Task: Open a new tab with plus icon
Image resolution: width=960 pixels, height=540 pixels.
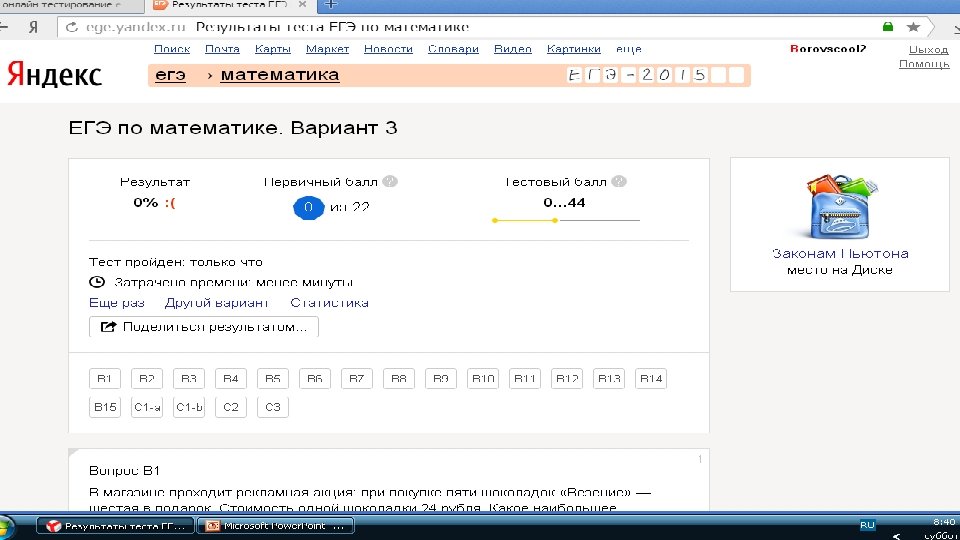Action: tap(331, 5)
